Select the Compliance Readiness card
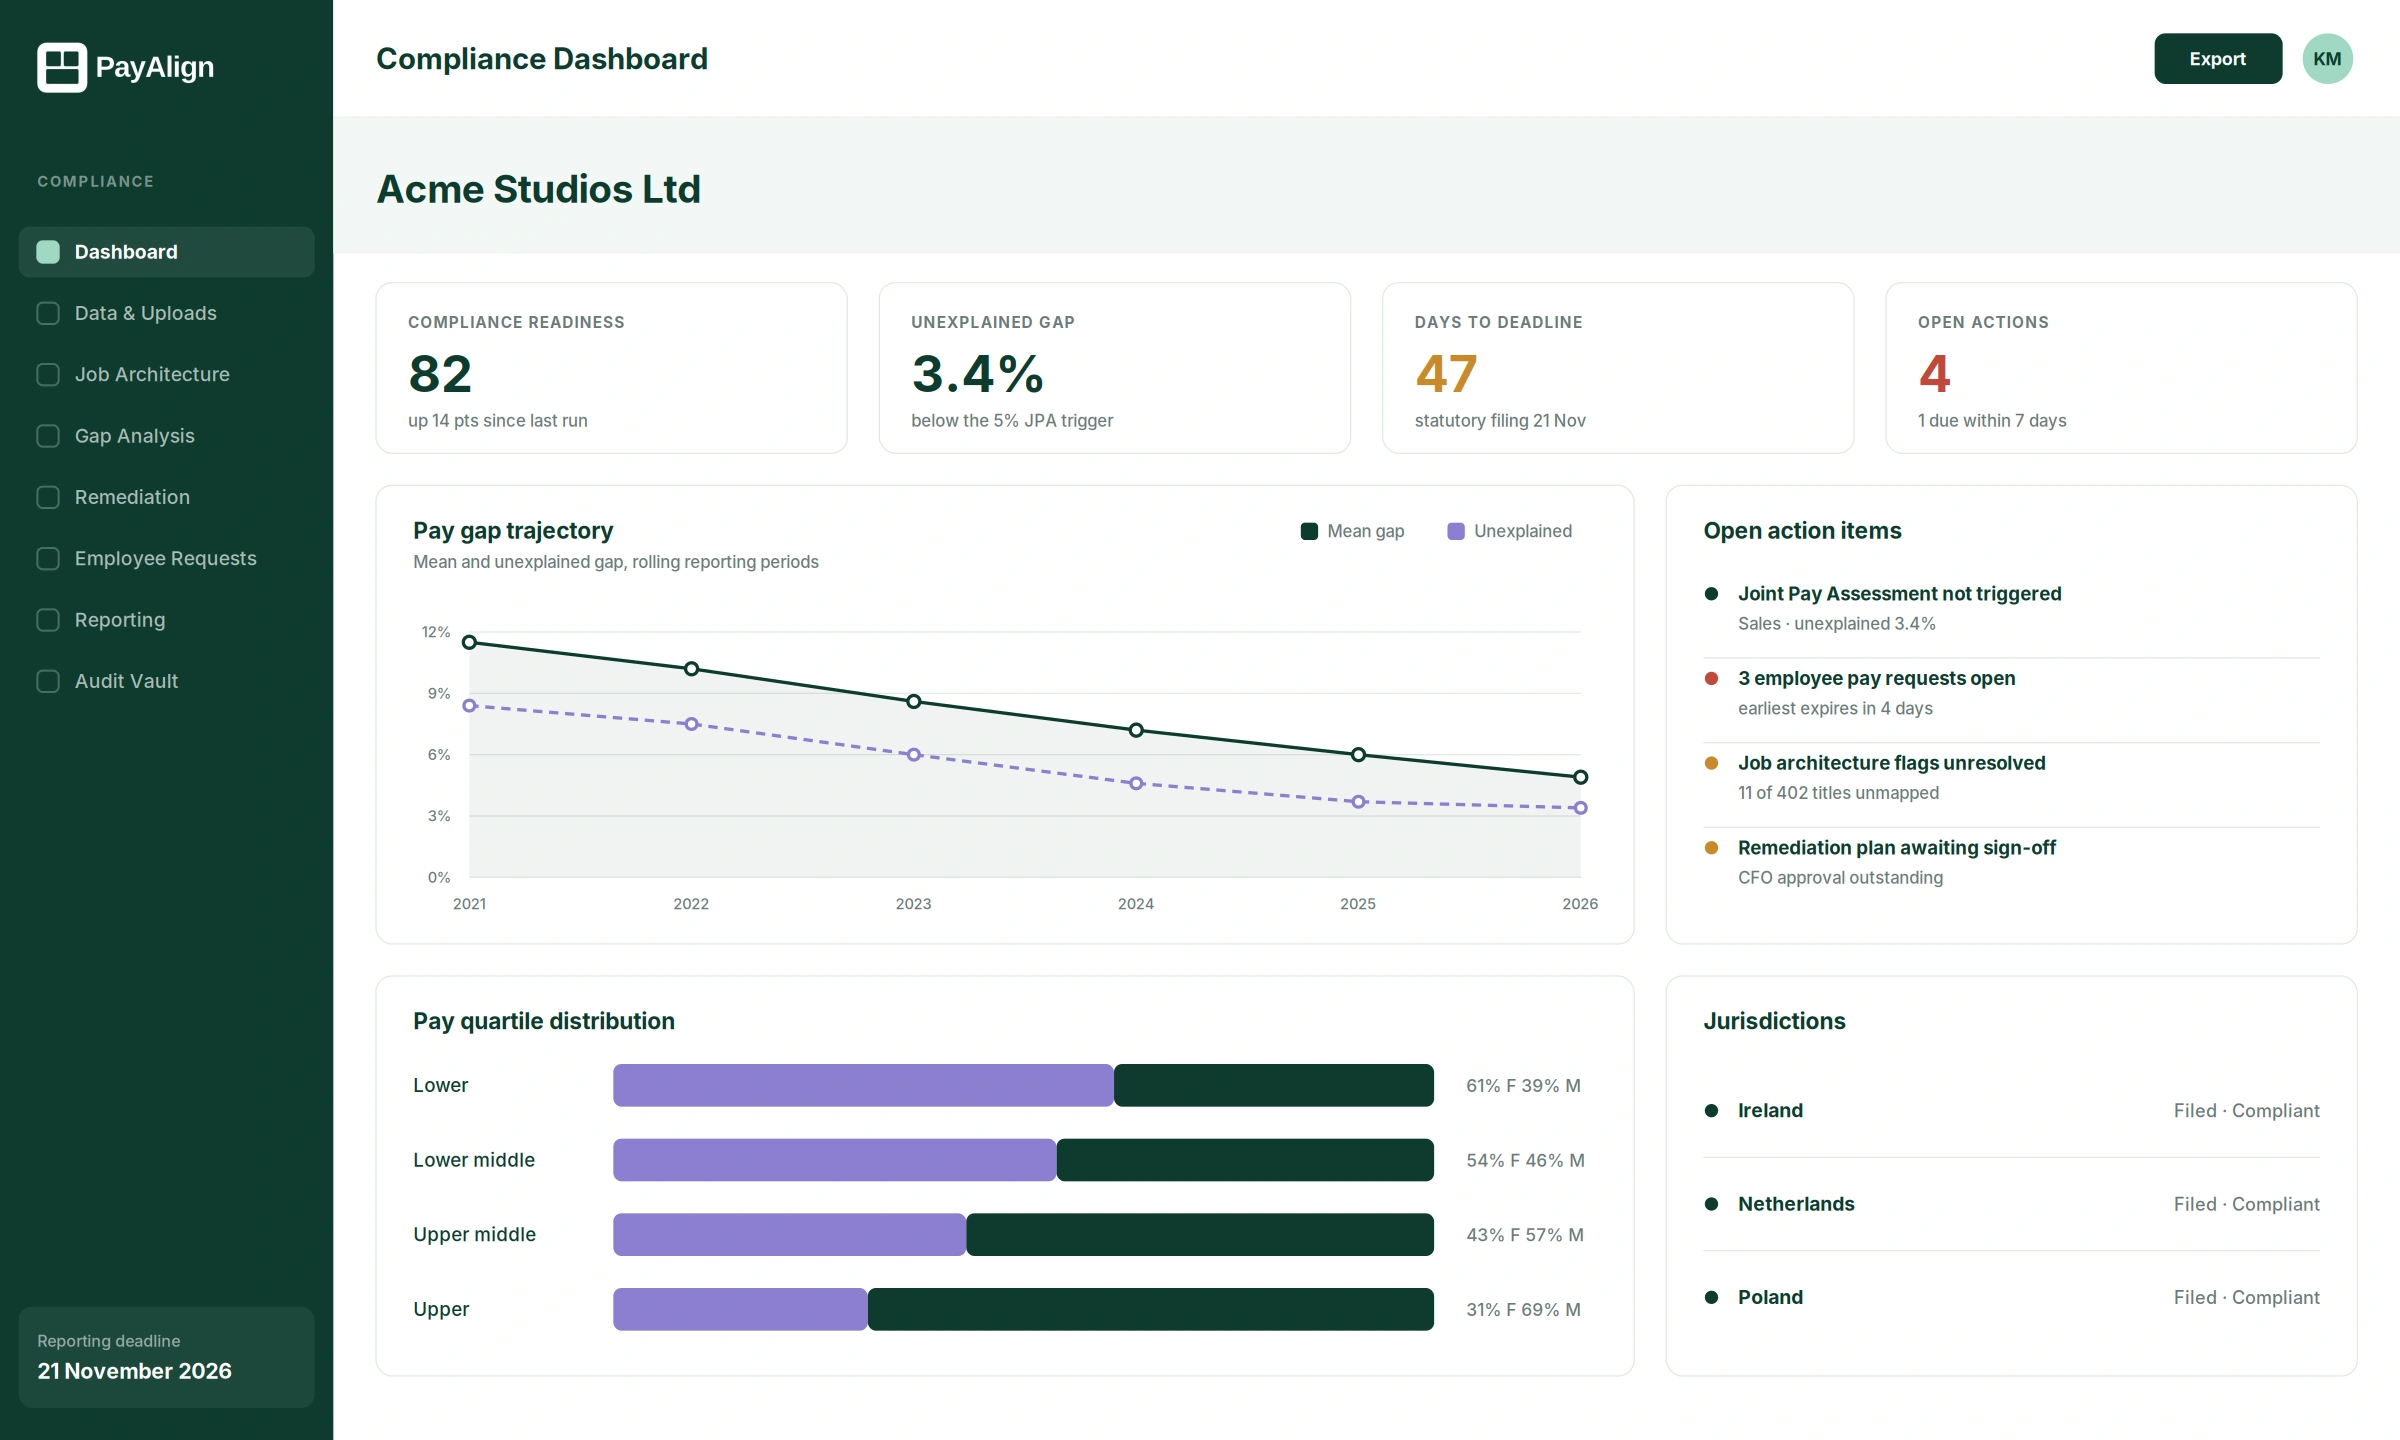Viewport: 2400px width, 1440px height. tap(611, 368)
